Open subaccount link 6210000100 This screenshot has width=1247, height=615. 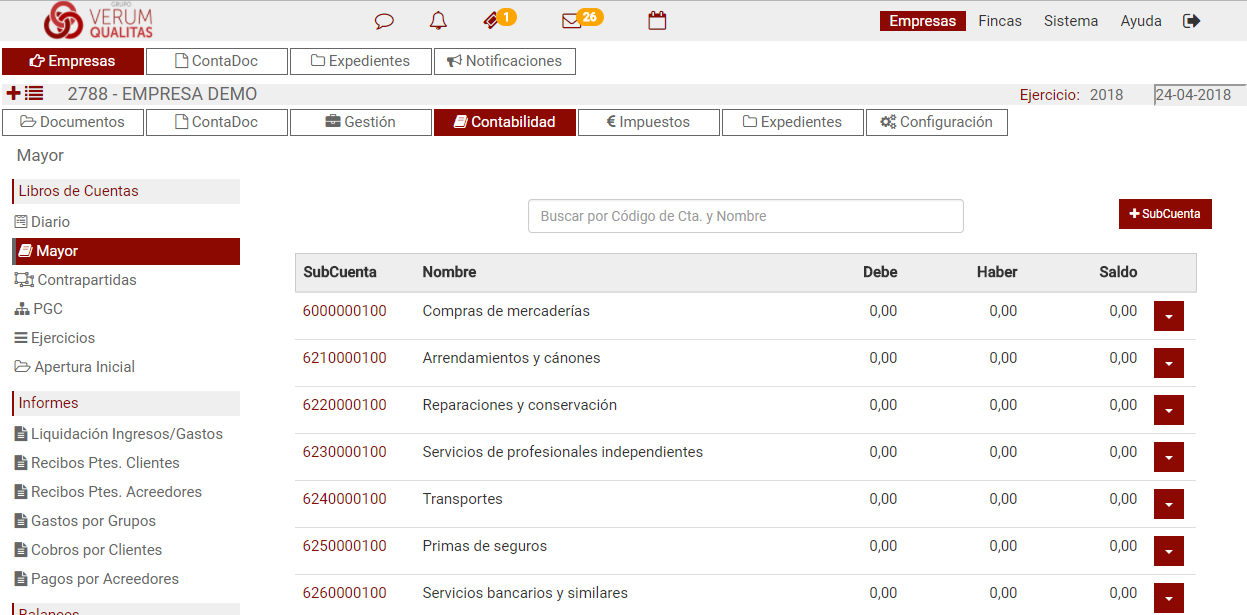click(344, 358)
